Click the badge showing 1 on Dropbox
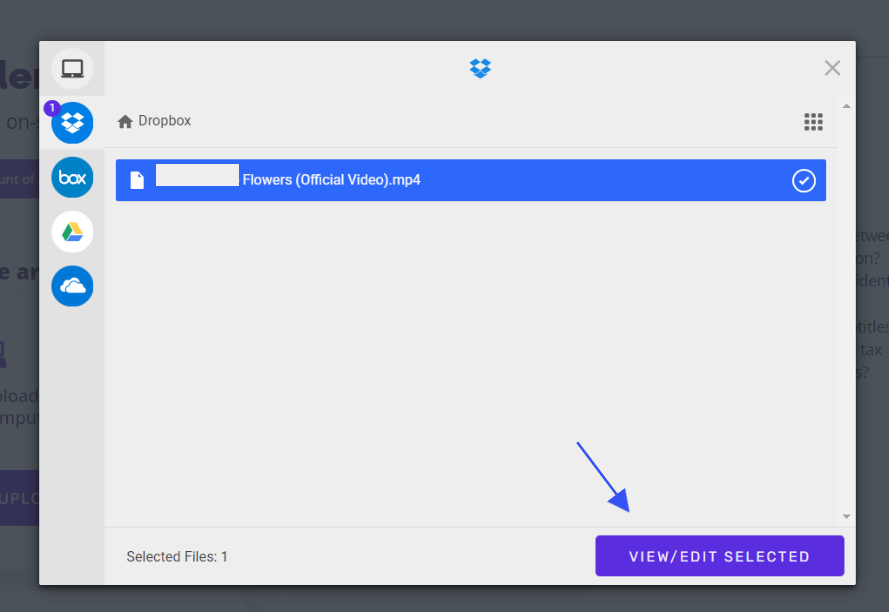The height and width of the screenshot is (612, 889). pyautogui.click(x=52, y=108)
